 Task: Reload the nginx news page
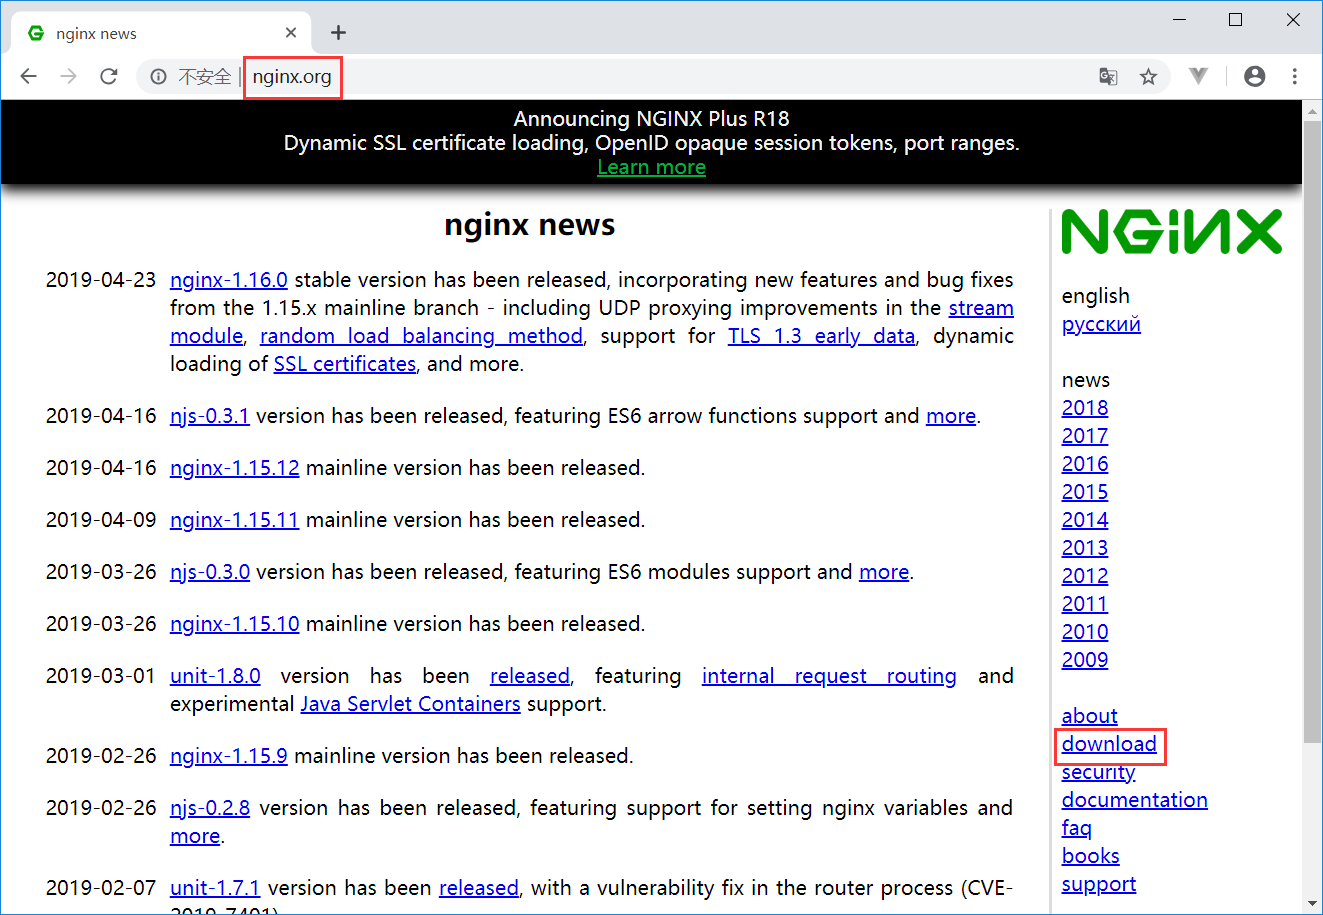109,76
